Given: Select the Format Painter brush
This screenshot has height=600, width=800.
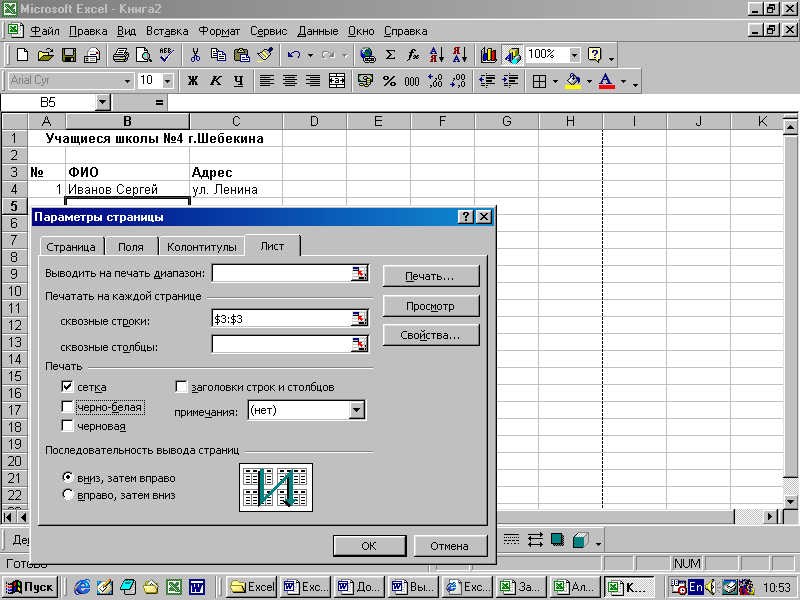Looking at the screenshot, I should (x=265, y=55).
